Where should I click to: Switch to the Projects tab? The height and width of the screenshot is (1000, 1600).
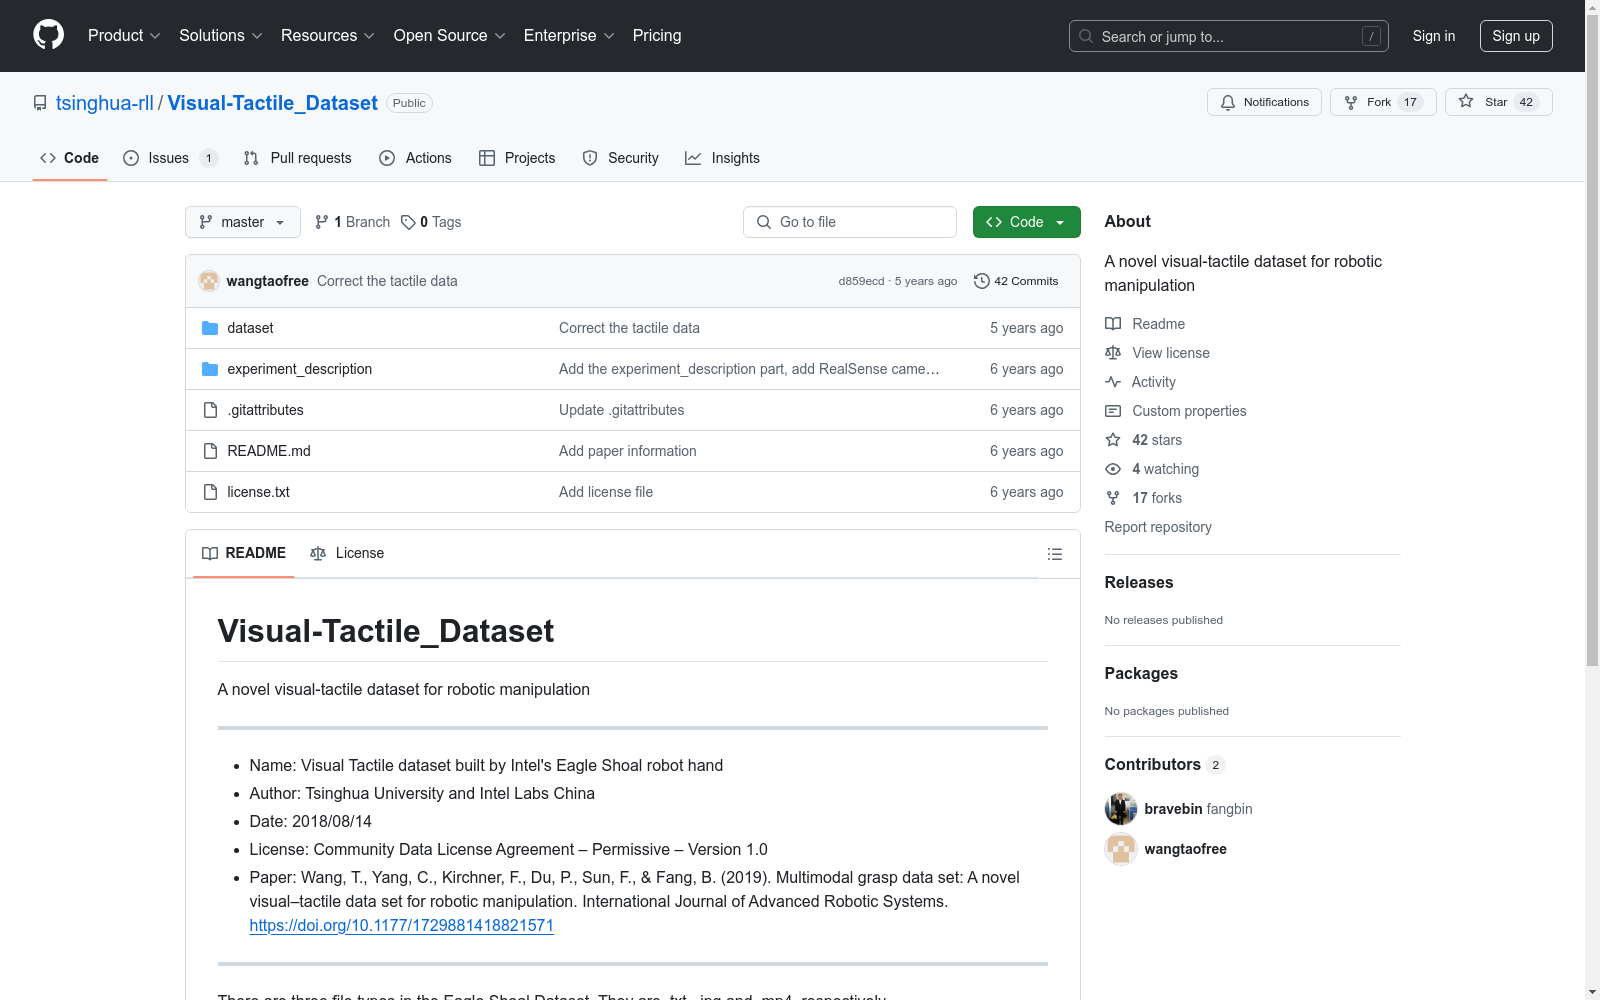click(x=517, y=158)
